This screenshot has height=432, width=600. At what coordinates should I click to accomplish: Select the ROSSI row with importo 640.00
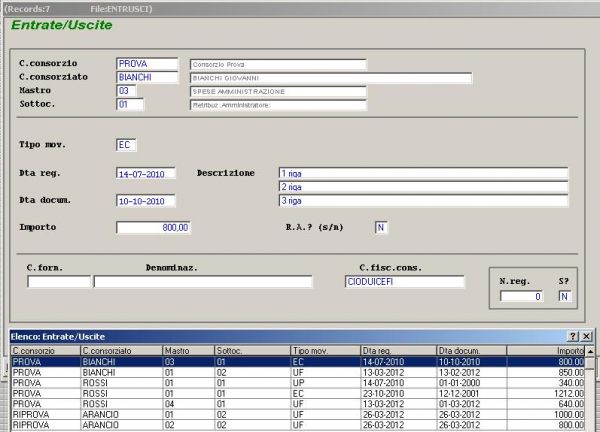click(x=298, y=404)
